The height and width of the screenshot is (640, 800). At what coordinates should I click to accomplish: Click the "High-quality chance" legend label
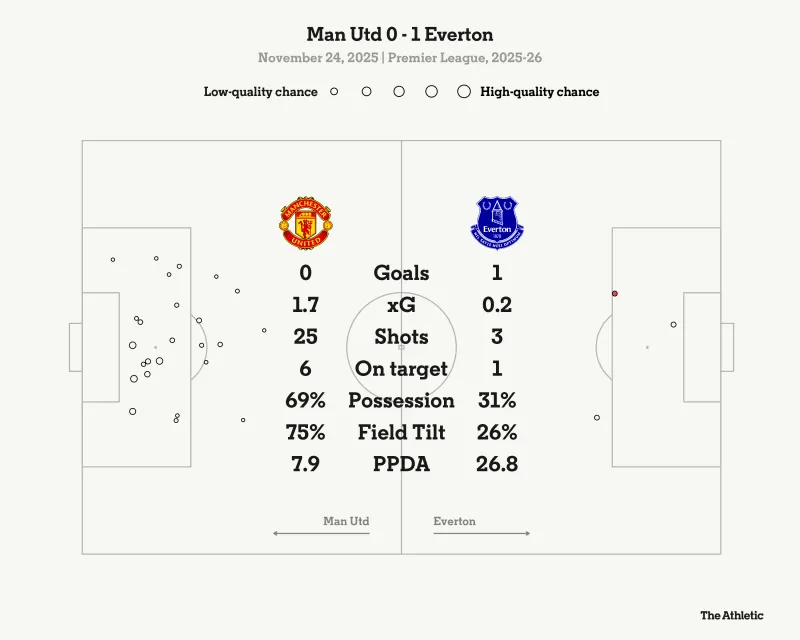pos(540,92)
